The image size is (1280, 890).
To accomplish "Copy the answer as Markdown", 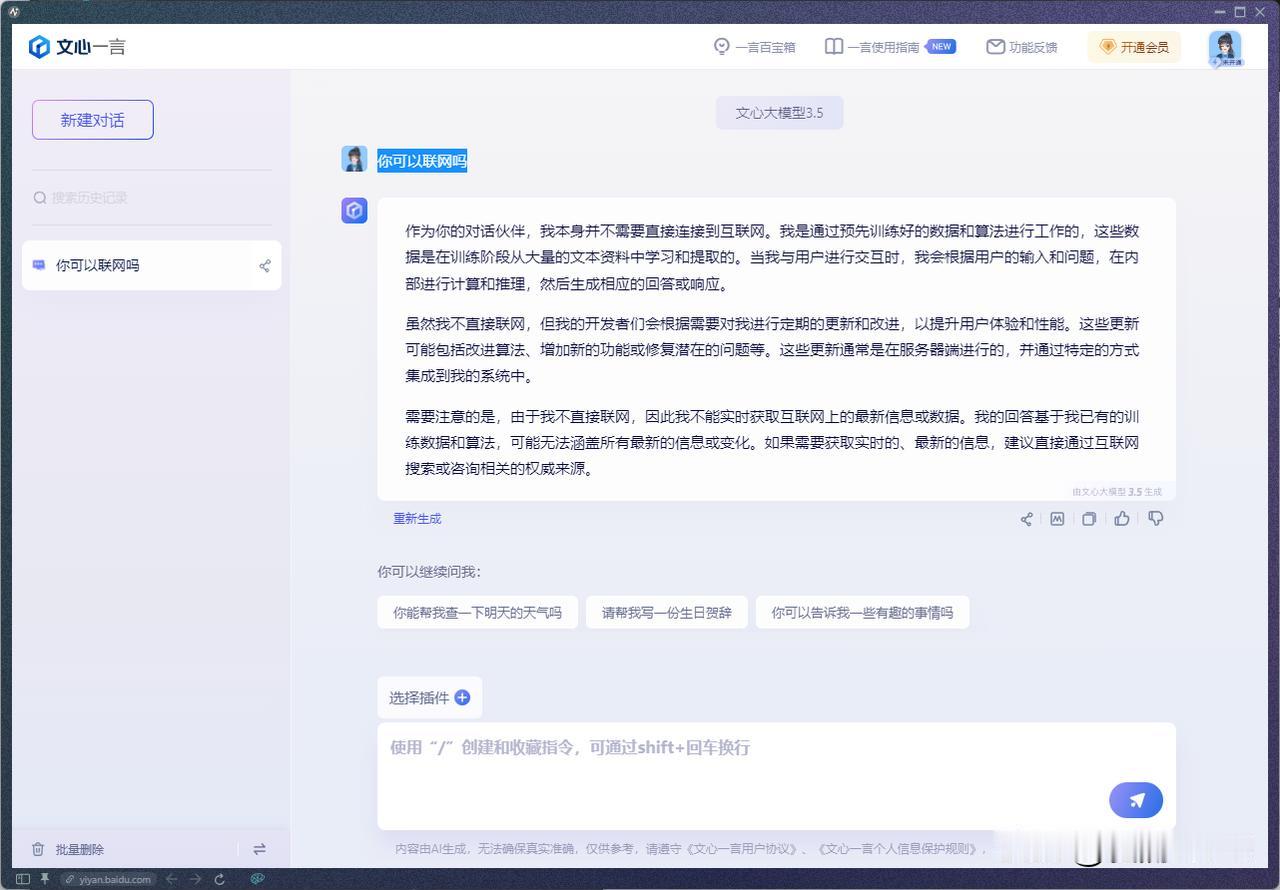I will tap(1057, 519).
